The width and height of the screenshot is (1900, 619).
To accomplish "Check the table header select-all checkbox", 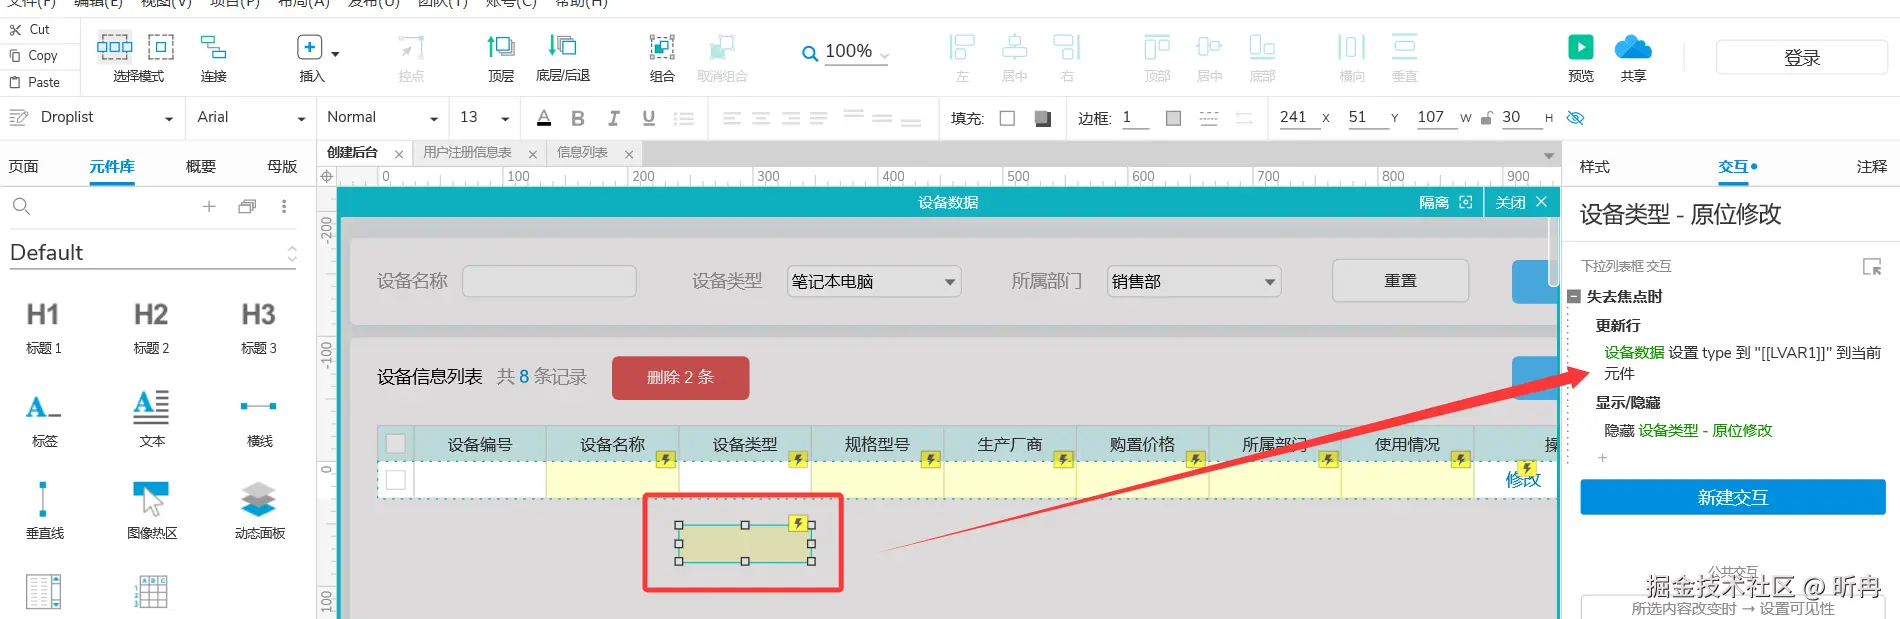I will 396,444.
